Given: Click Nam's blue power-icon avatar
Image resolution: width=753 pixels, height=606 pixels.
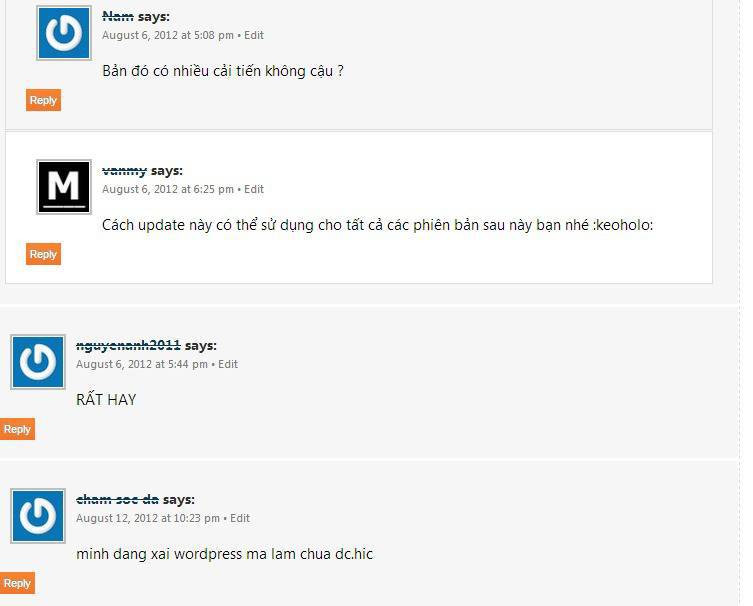Looking at the screenshot, I should coord(64,33).
